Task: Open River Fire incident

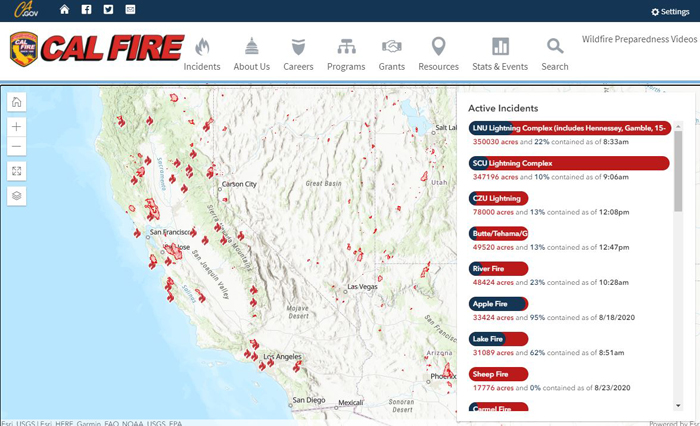Action: pos(498,269)
